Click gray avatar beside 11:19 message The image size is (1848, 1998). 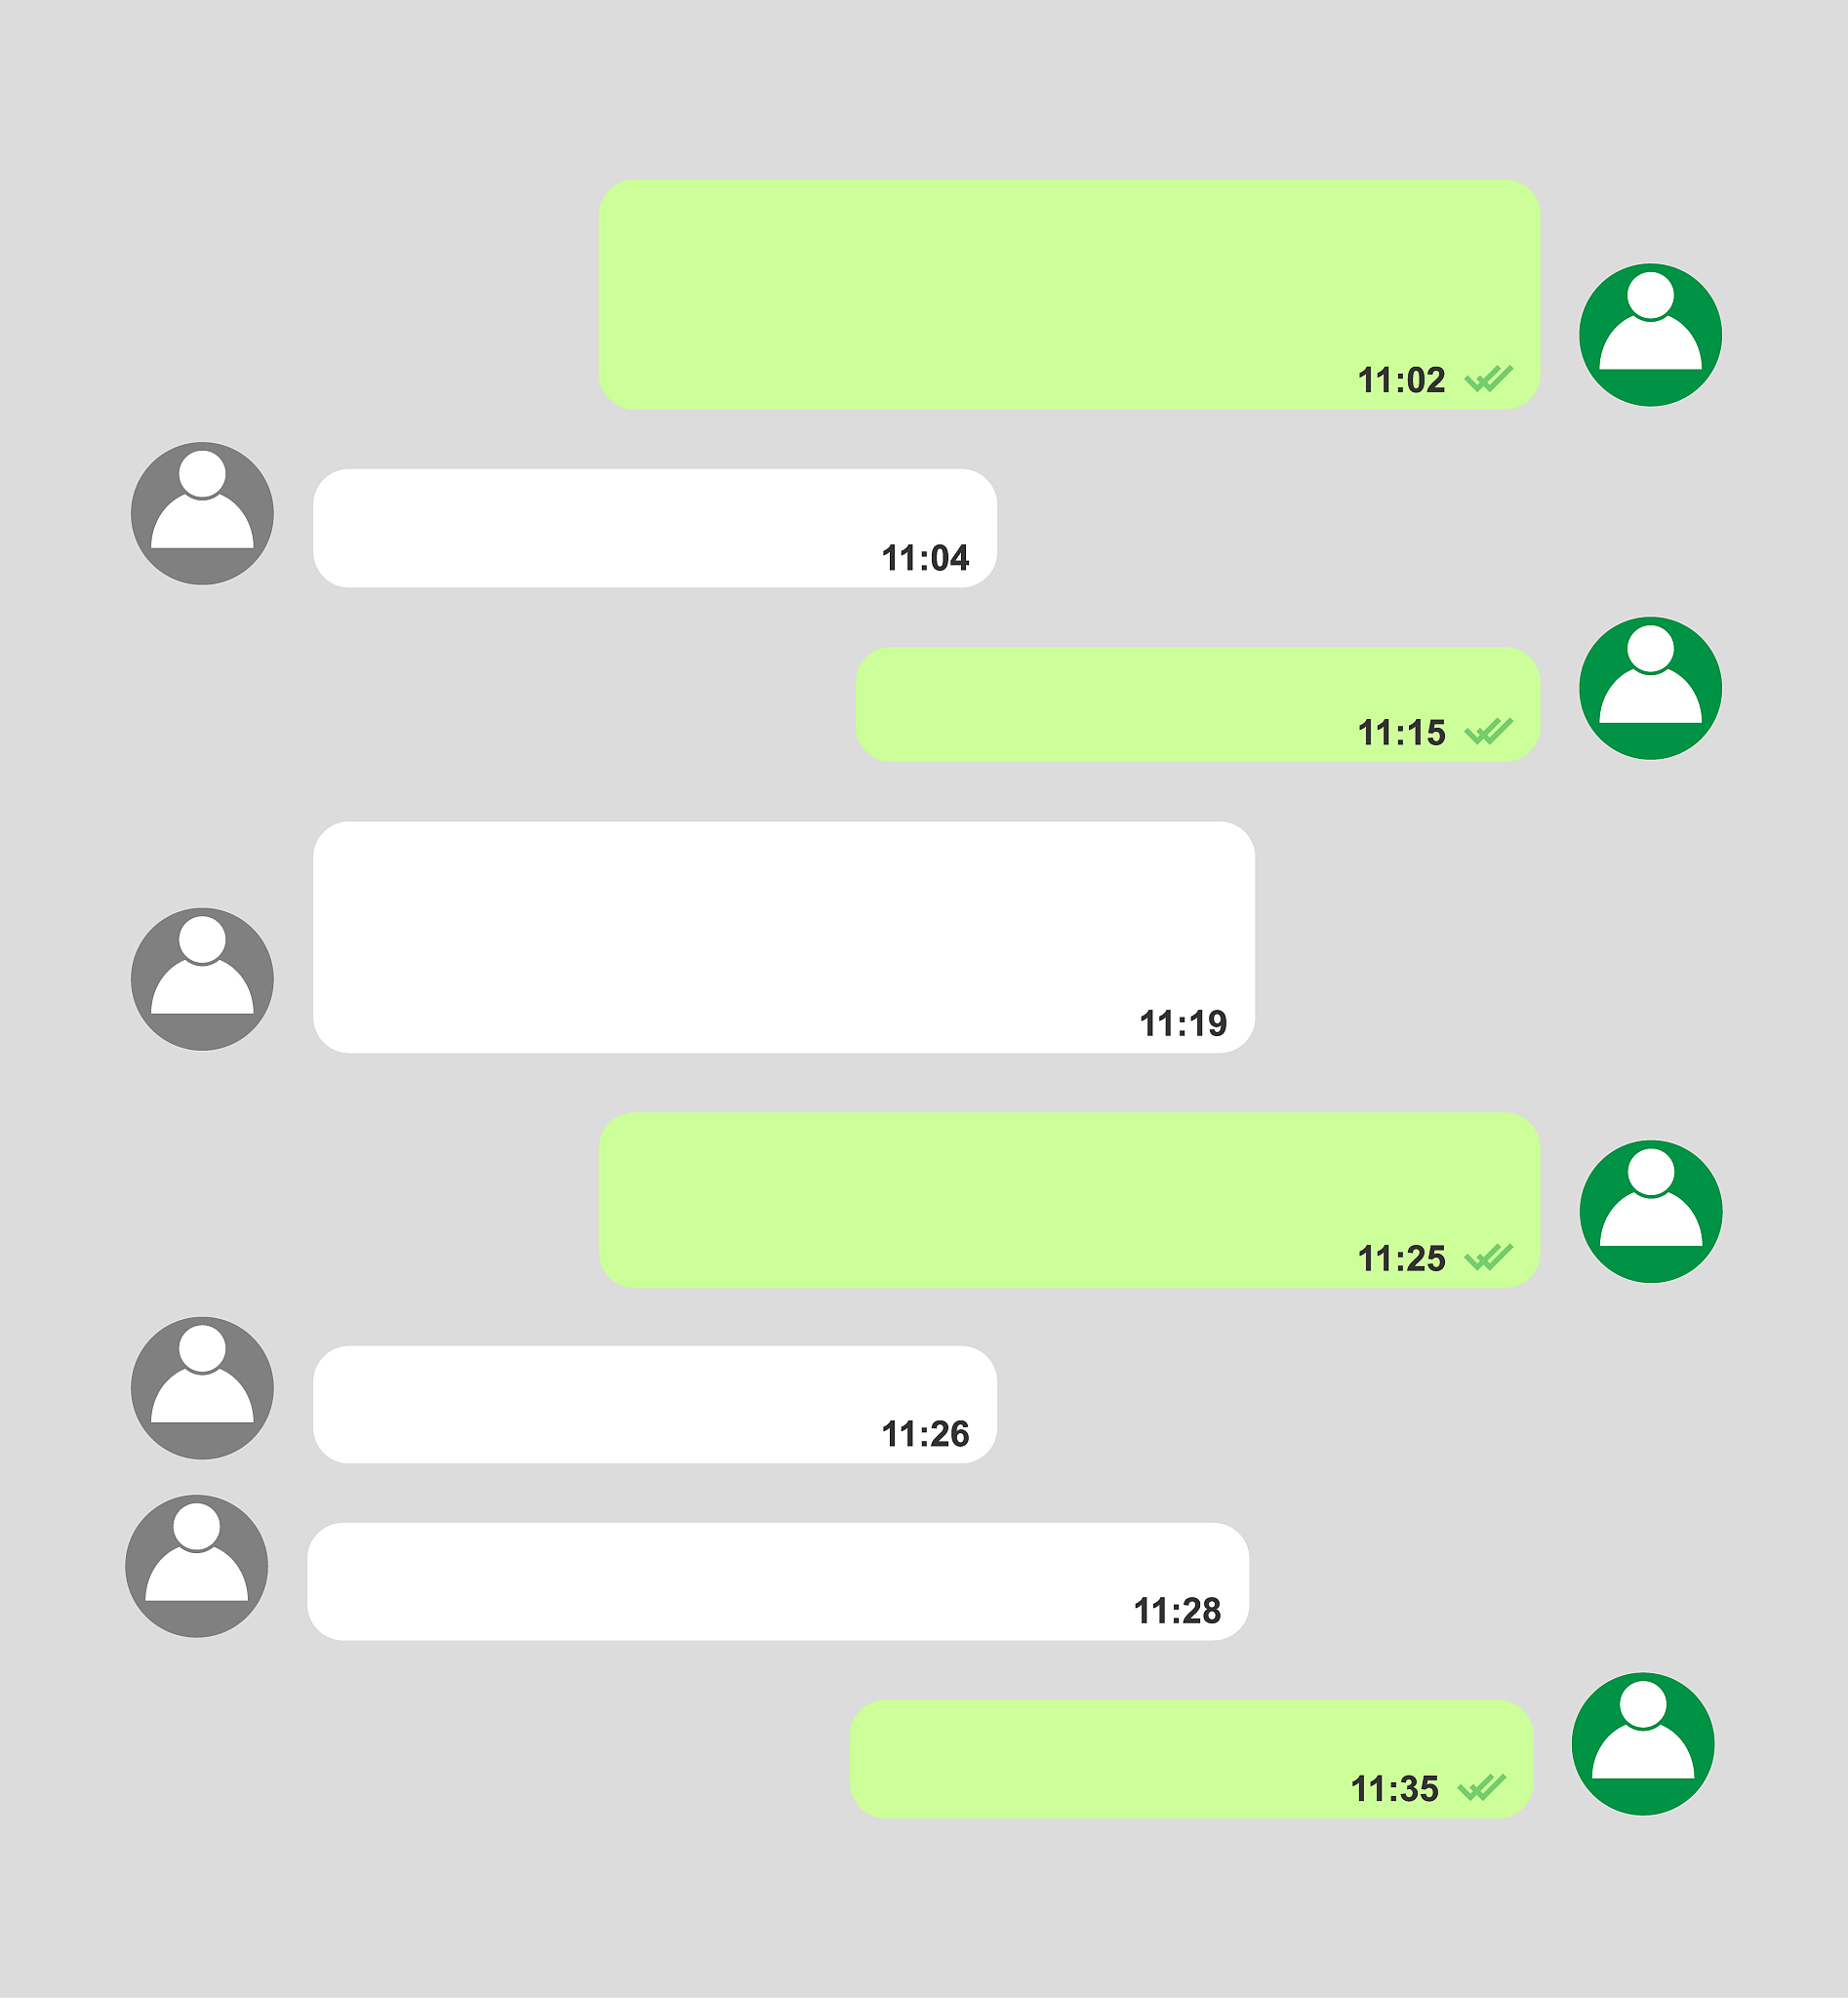click(202, 979)
